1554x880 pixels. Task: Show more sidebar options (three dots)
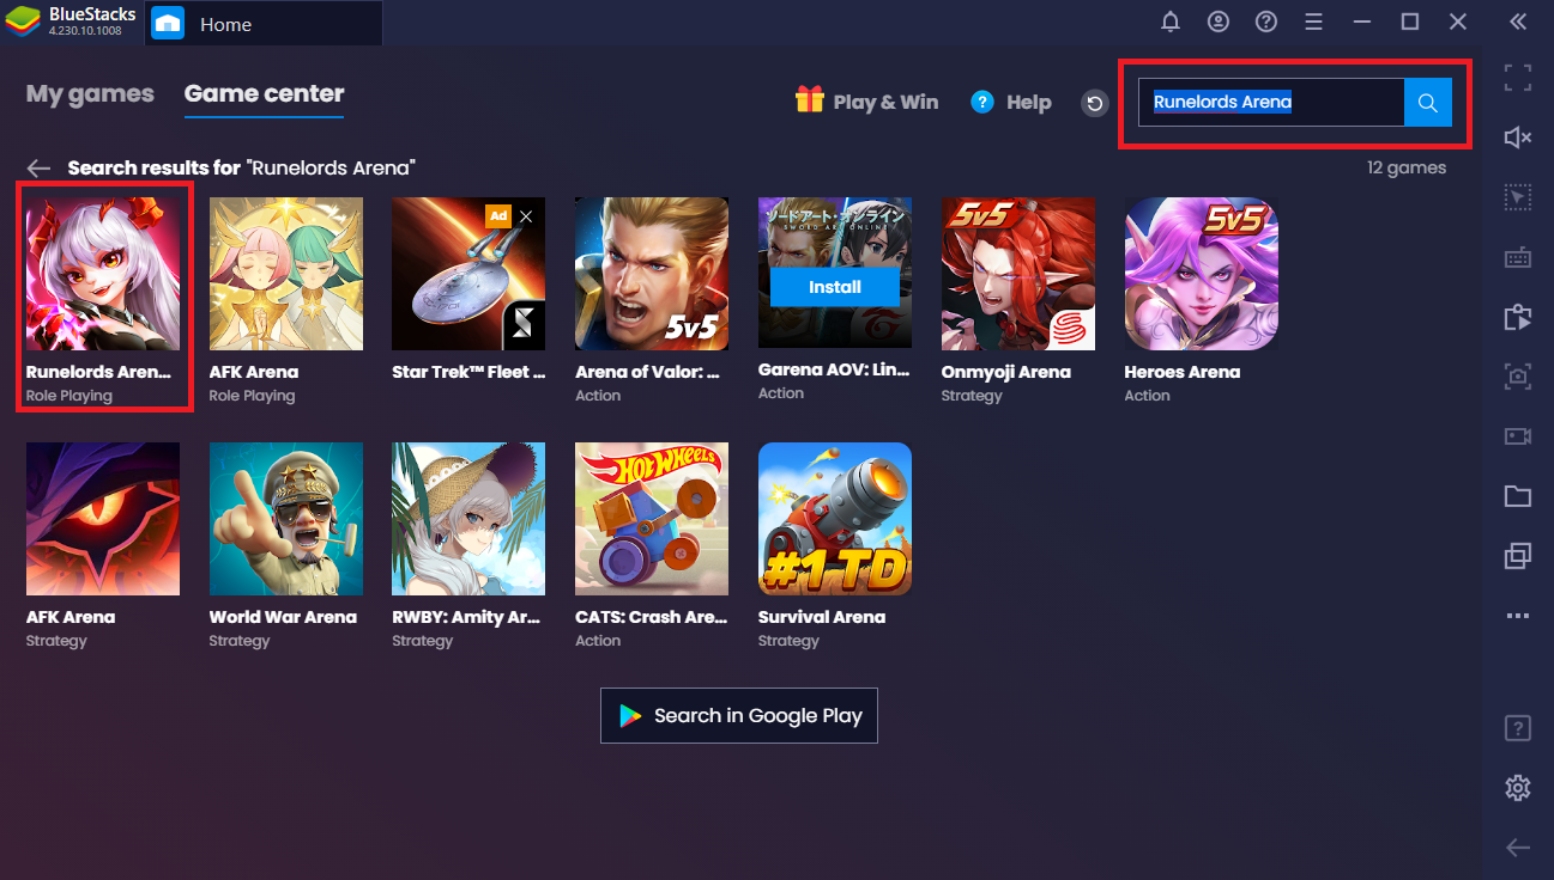pos(1518,616)
